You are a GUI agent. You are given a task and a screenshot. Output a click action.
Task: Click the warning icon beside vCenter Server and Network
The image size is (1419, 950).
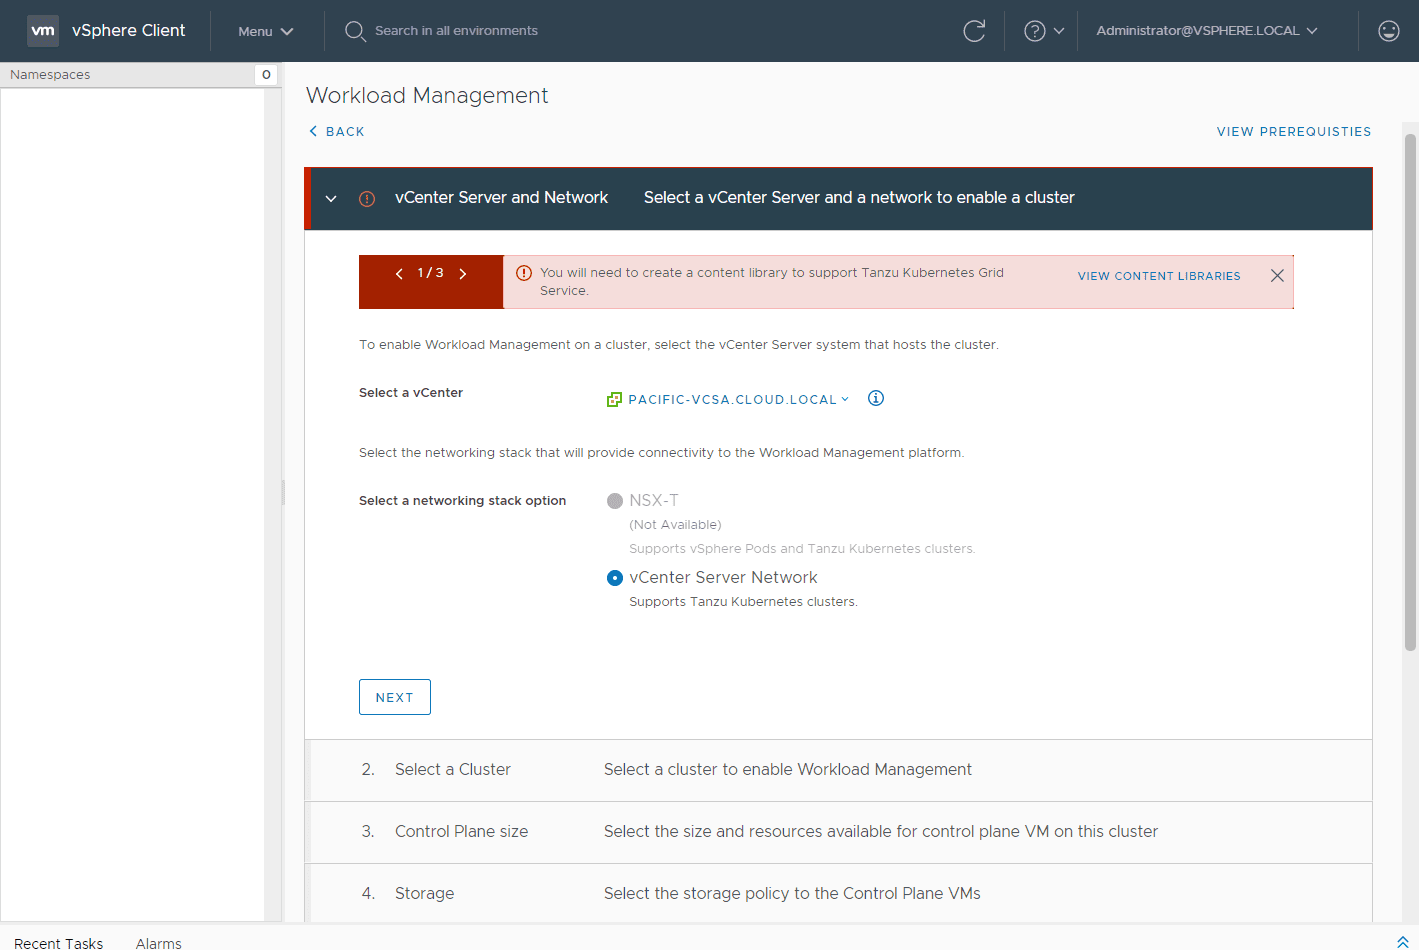366,198
